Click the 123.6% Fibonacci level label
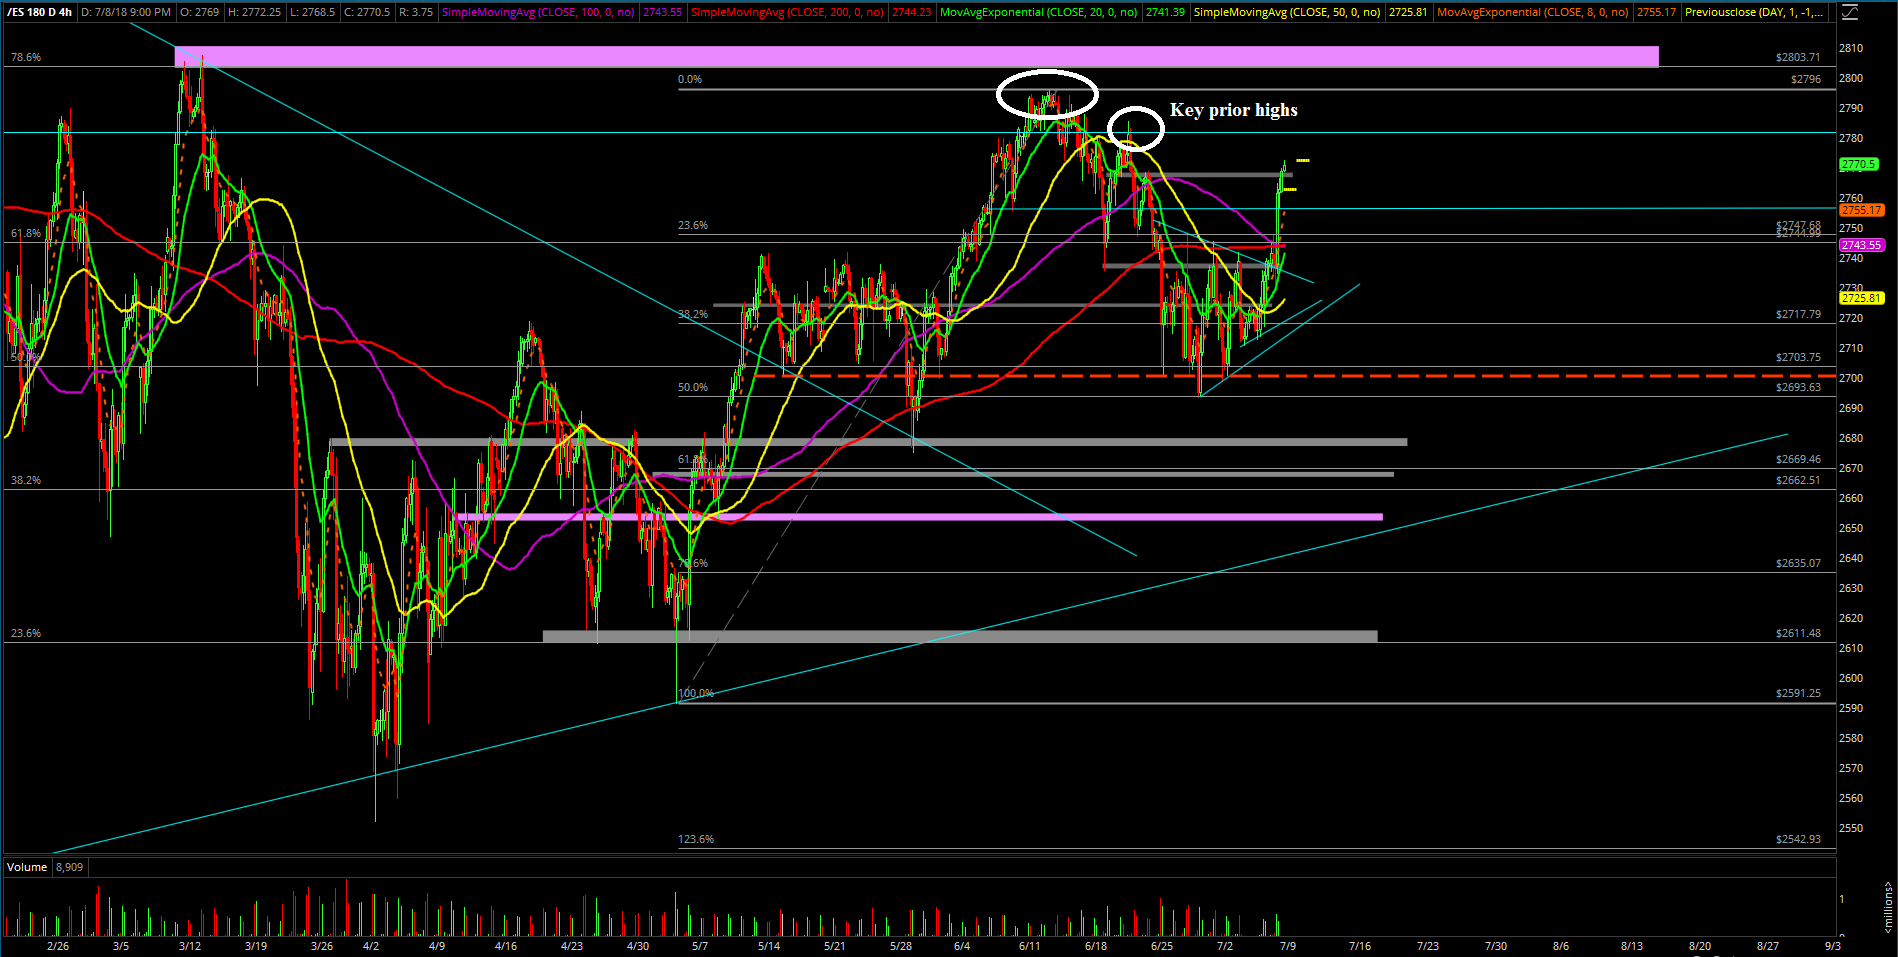 point(696,839)
